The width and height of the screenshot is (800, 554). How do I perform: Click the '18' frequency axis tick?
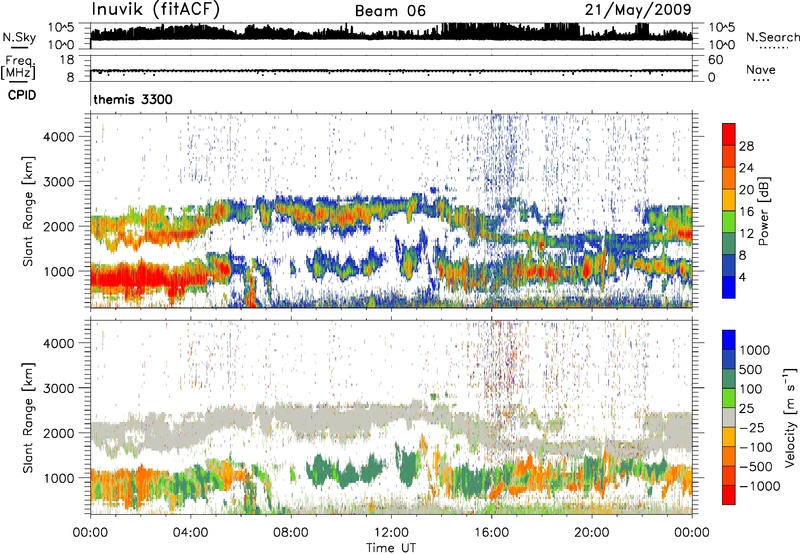pos(66,60)
